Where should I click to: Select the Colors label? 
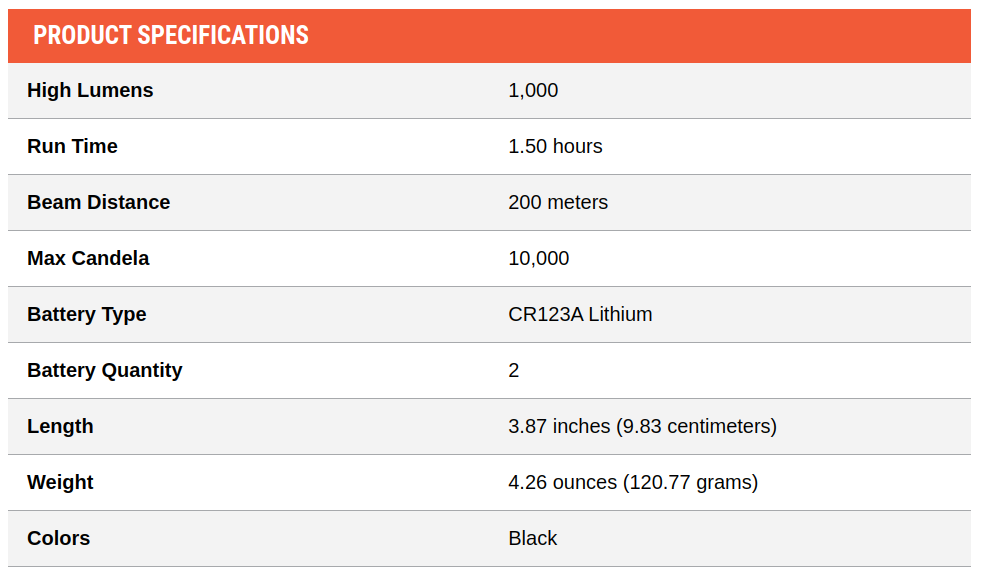point(58,538)
